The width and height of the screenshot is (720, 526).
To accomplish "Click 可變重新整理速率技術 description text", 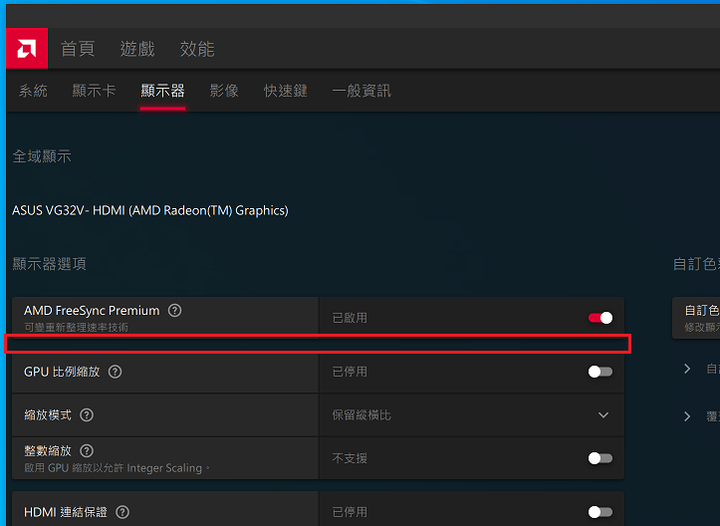I will pos(76,327).
